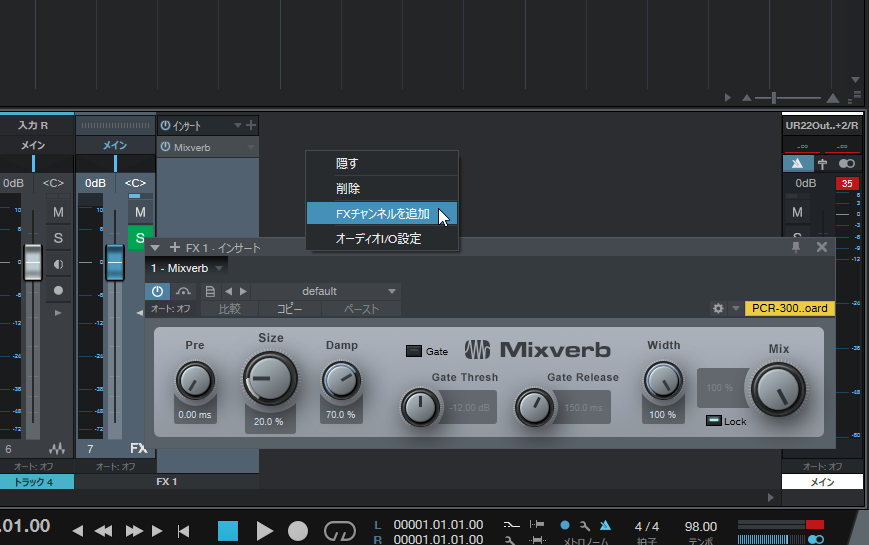The image size is (869, 545).
Task: Click the Size knob
Action: click(270, 379)
